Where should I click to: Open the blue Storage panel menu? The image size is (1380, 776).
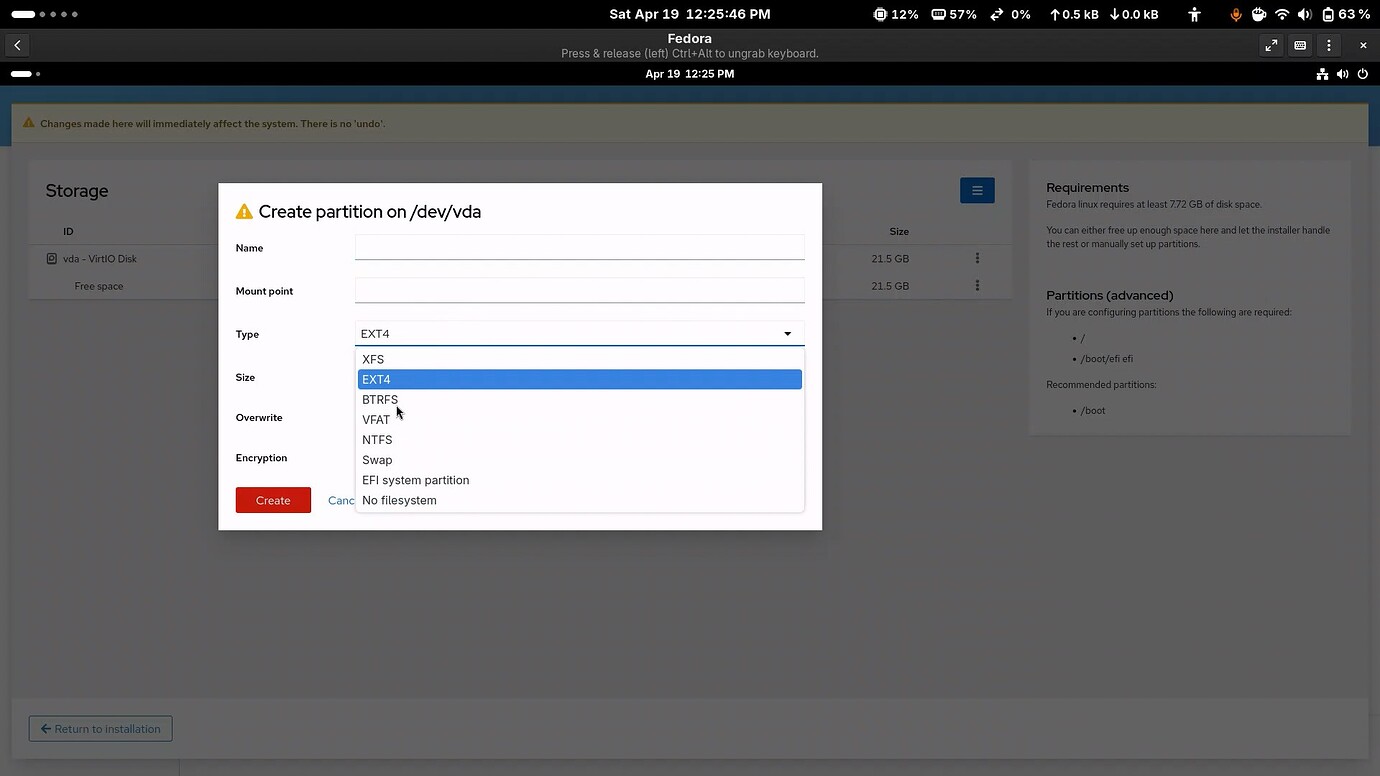click(x=977, y=190)
